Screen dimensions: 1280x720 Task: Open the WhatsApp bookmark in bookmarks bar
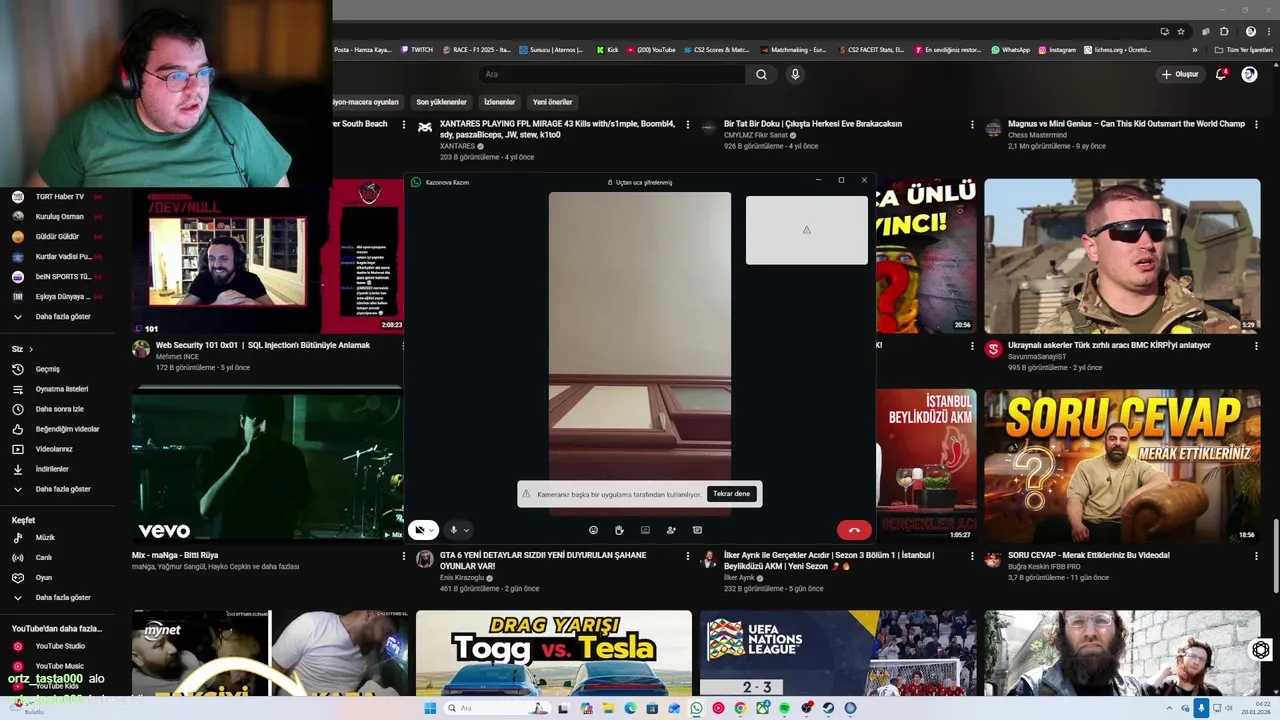(x=1010, y=49)
